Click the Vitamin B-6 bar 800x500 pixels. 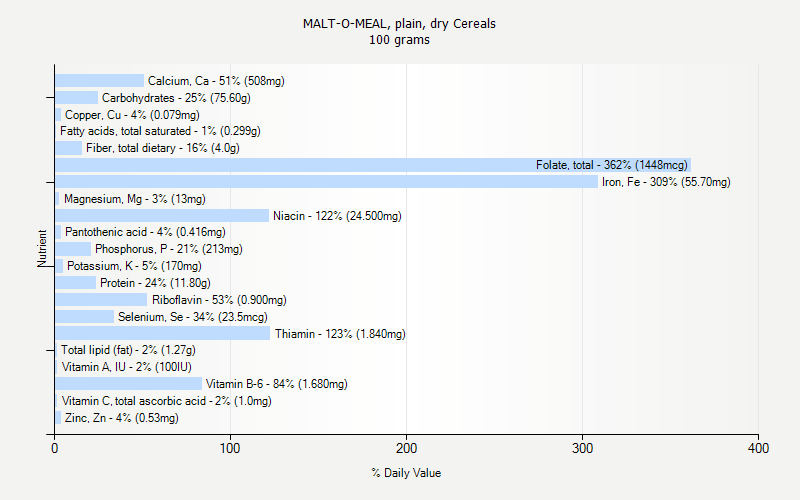(128, 383)
